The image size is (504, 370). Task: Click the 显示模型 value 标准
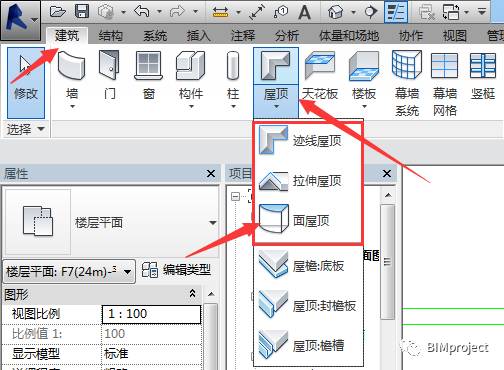(151, 353)
